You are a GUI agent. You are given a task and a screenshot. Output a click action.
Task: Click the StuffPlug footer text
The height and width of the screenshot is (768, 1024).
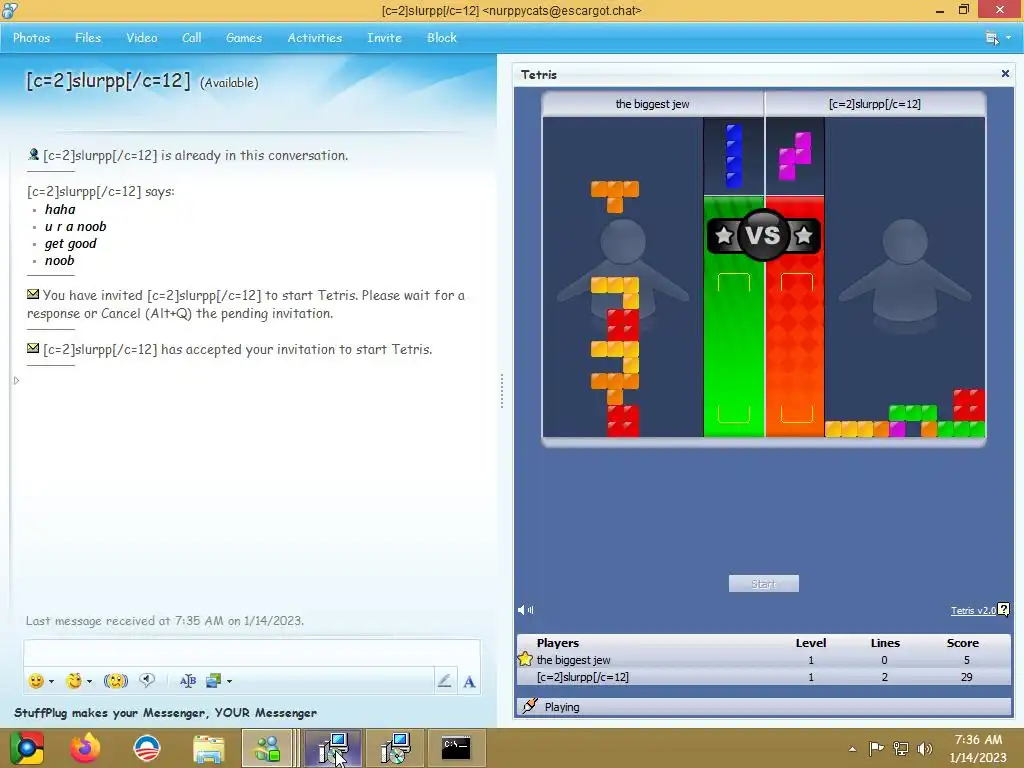[x=165, y=712]
